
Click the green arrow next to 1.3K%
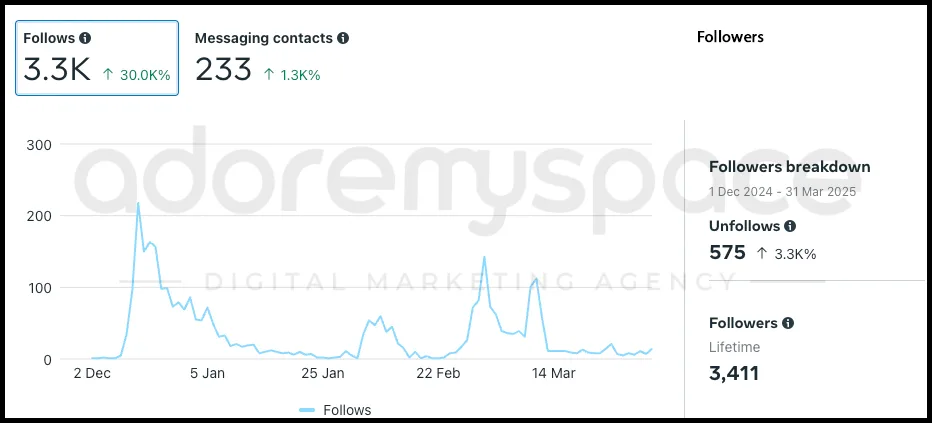click(x=269, y=75)
